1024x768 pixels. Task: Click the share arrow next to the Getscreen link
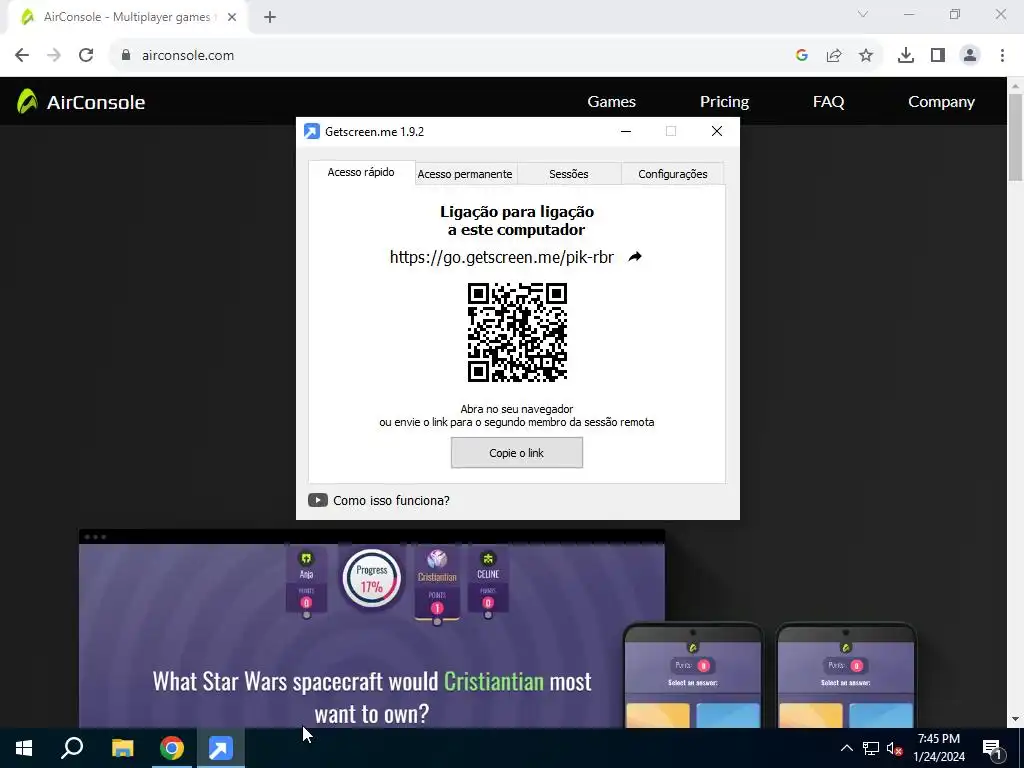(635, 257)
